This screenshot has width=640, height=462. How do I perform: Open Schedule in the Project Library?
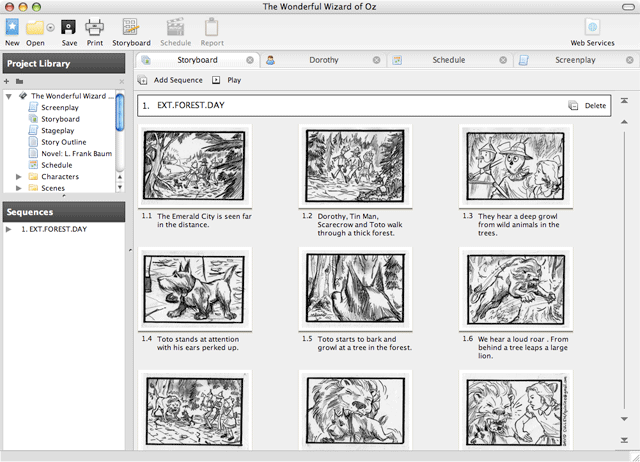(57, 165)
